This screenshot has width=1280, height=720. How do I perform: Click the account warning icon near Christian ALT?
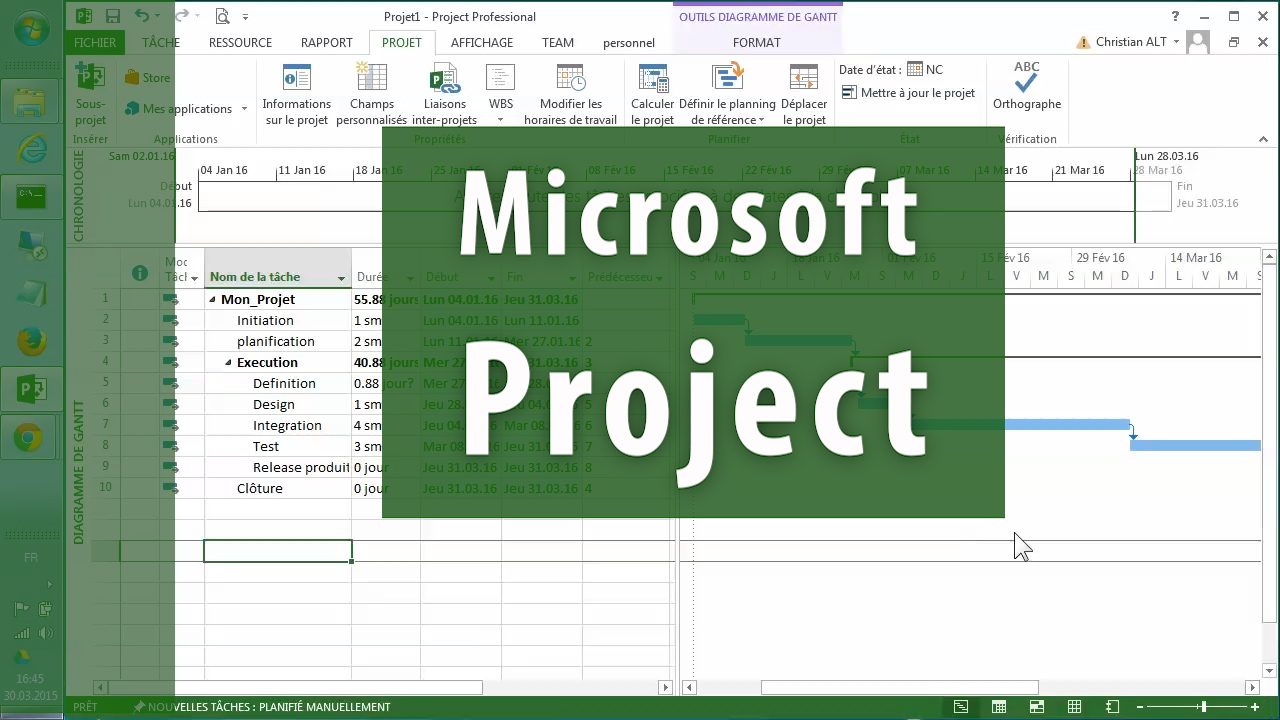pyautogui.click(x=1083, y=43)
